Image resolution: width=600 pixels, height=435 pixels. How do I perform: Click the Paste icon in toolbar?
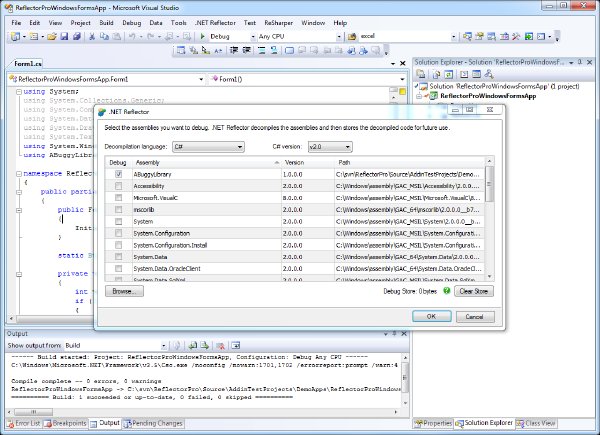117,36
